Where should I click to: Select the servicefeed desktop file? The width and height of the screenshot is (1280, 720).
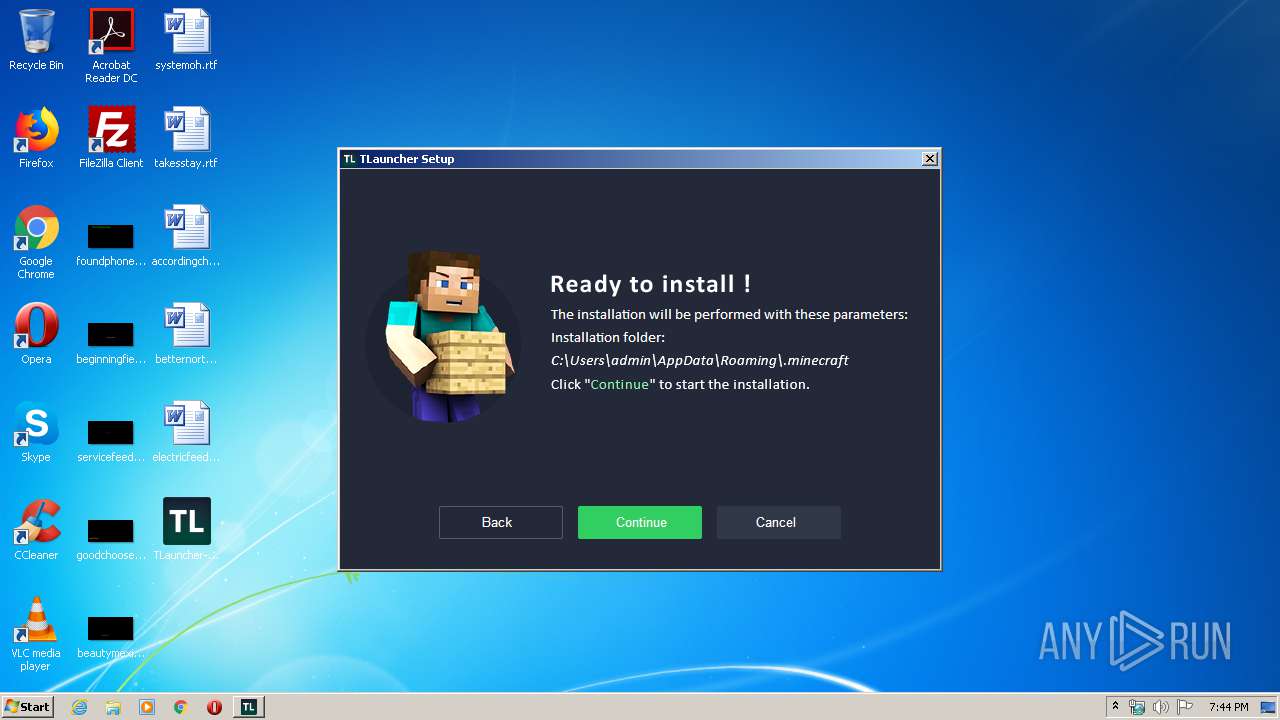(x=111, y=440)
